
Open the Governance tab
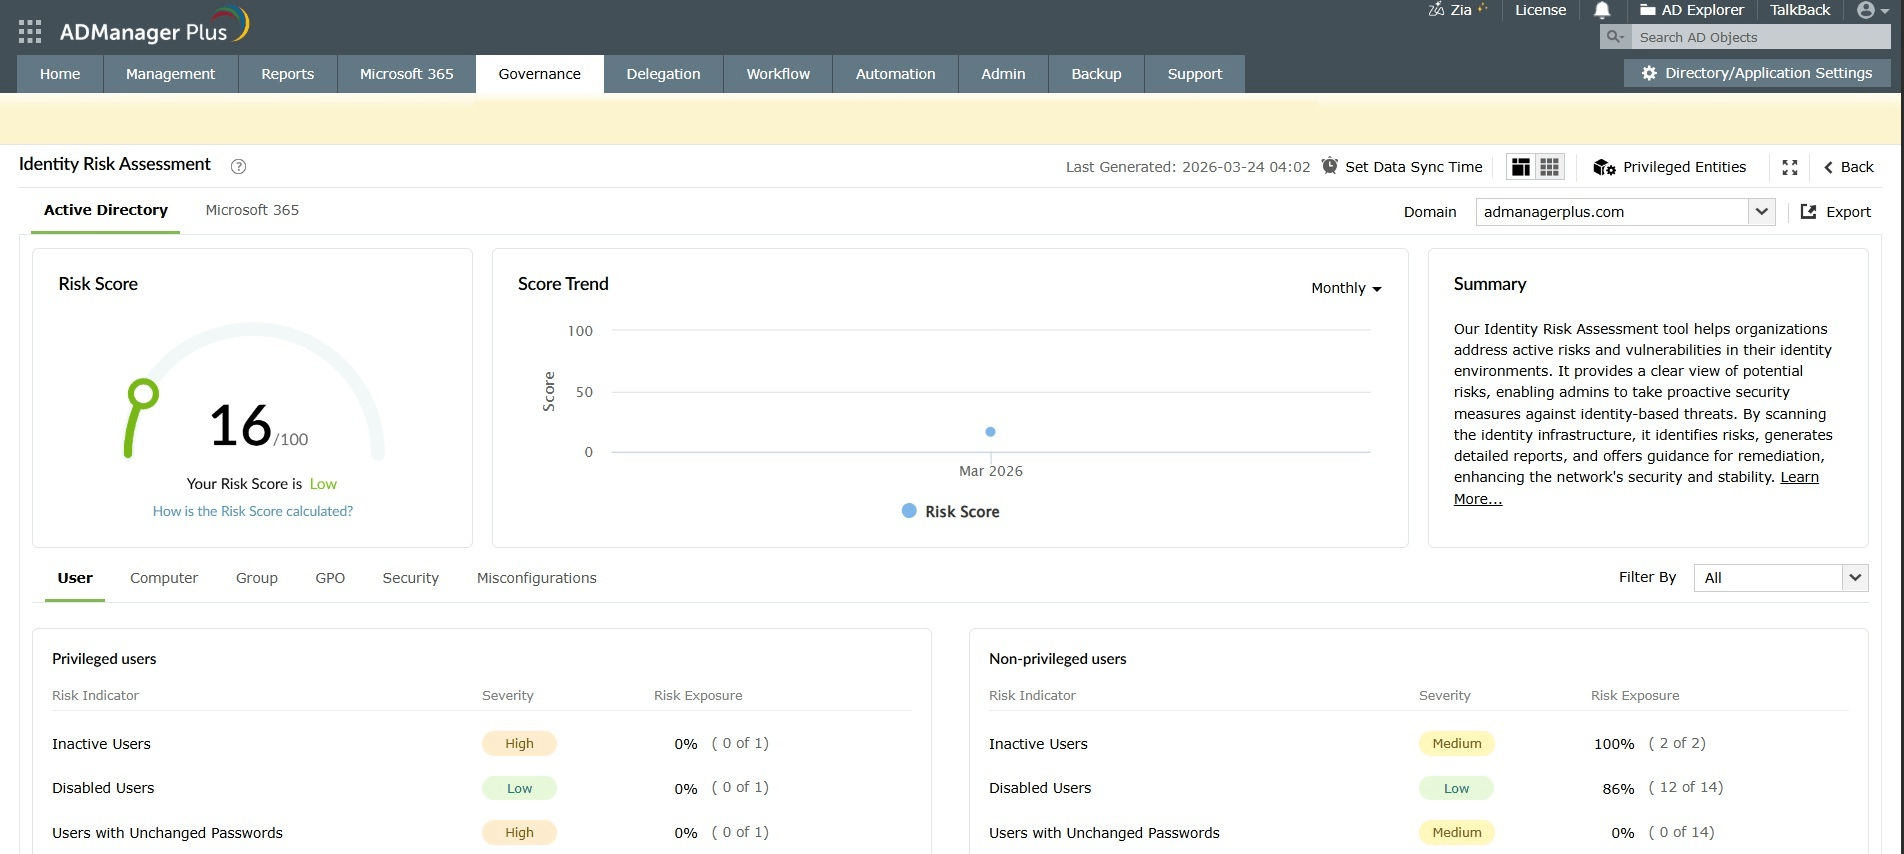pyautogui.click(x=539, y=74)
